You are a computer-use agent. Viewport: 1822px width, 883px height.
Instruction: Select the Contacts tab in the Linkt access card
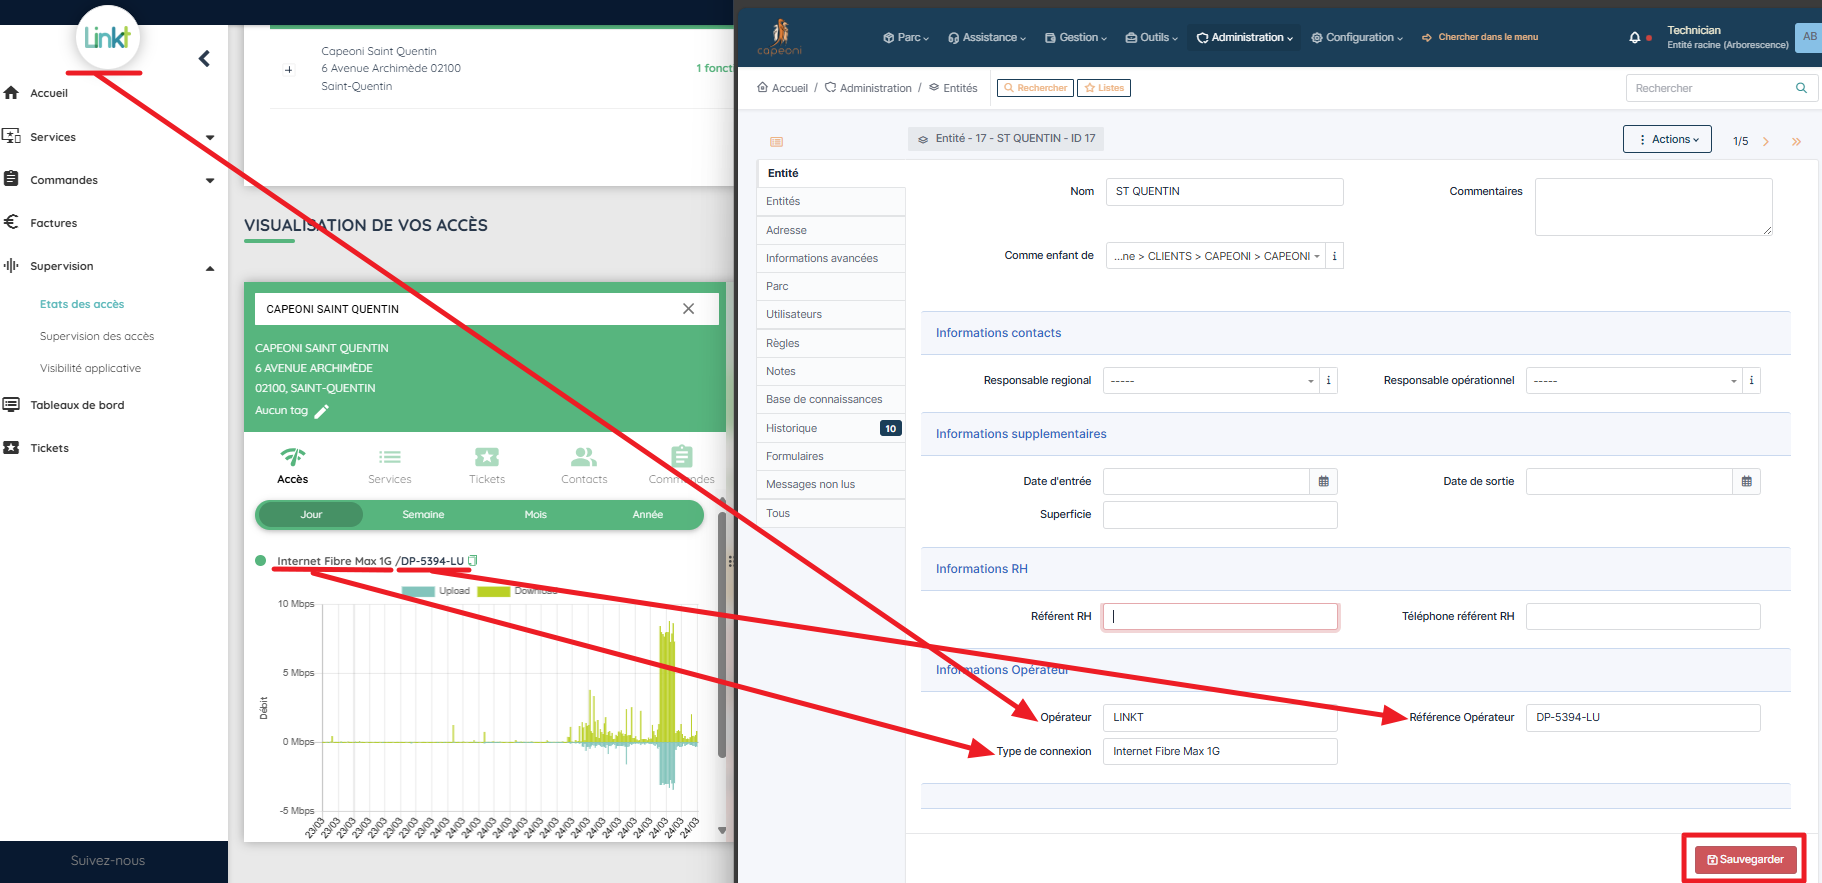584,466
